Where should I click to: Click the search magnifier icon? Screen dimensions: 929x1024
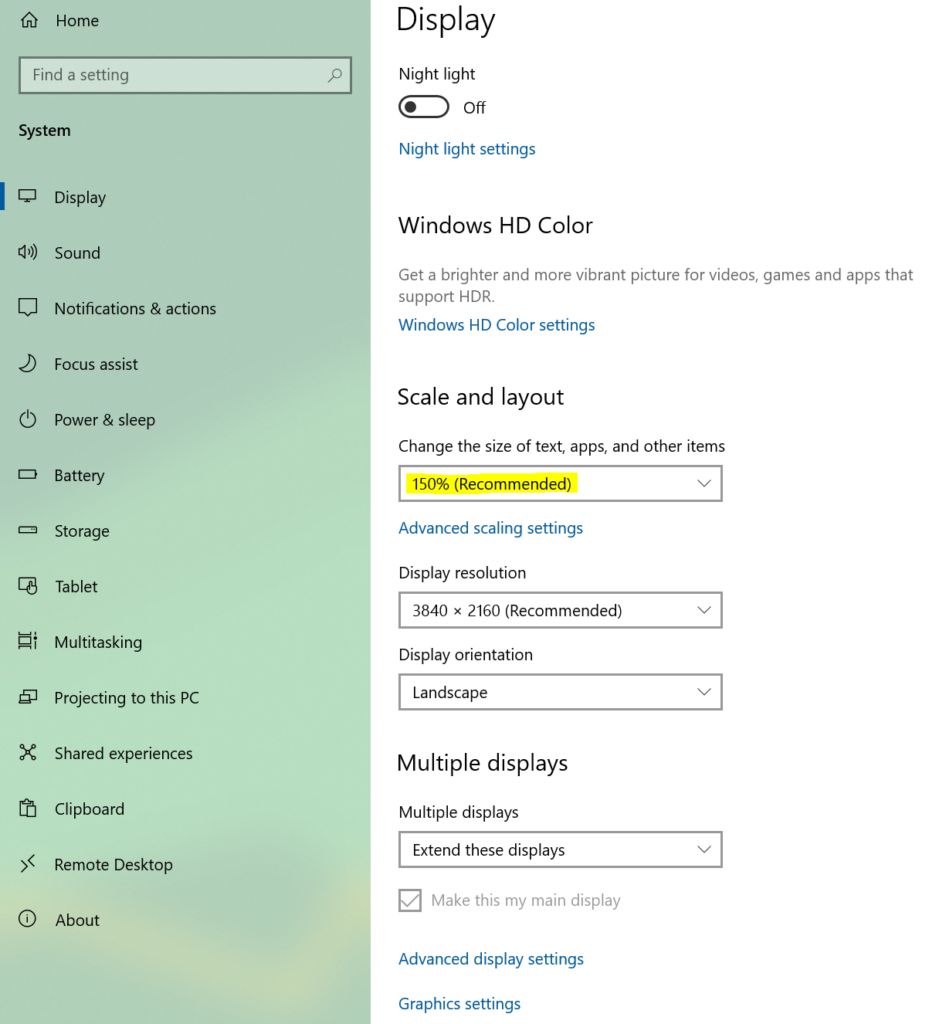pyautogui.click(x=335, y=75)
